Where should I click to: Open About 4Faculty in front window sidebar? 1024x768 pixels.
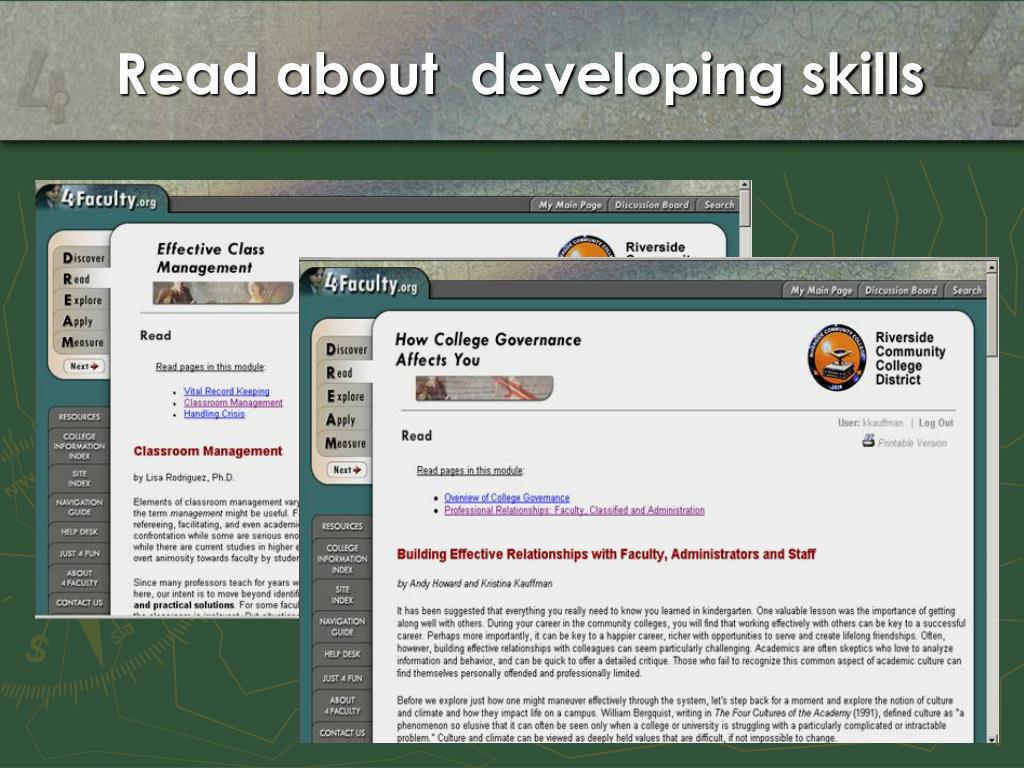tap(342, 705)
